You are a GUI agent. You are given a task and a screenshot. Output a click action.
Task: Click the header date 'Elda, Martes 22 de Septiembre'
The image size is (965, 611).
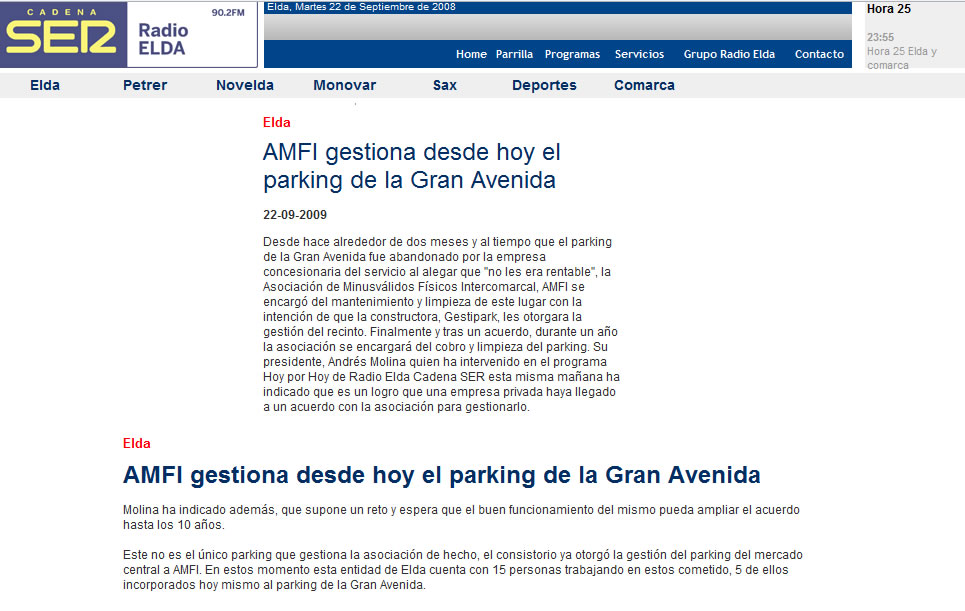[x=361, y=7]
